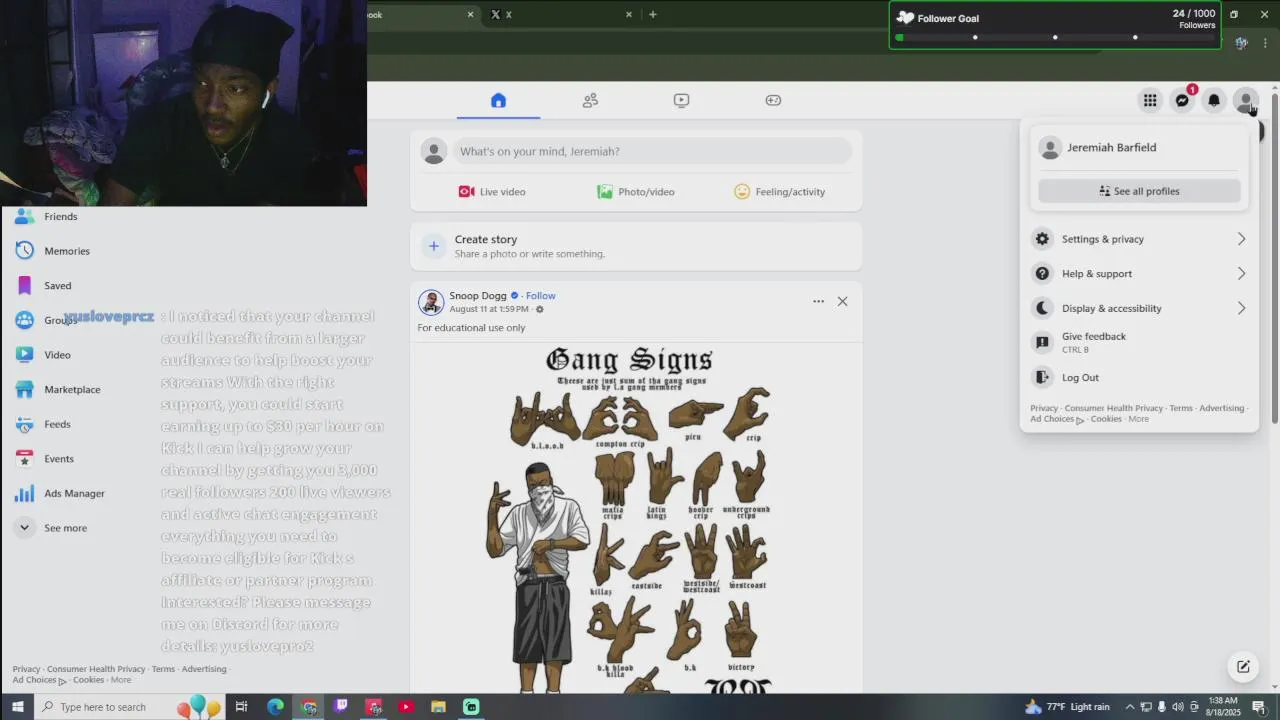Screen dimensions: 1280x720
Task: Click the Type here to search box
Action: (130, 707)
